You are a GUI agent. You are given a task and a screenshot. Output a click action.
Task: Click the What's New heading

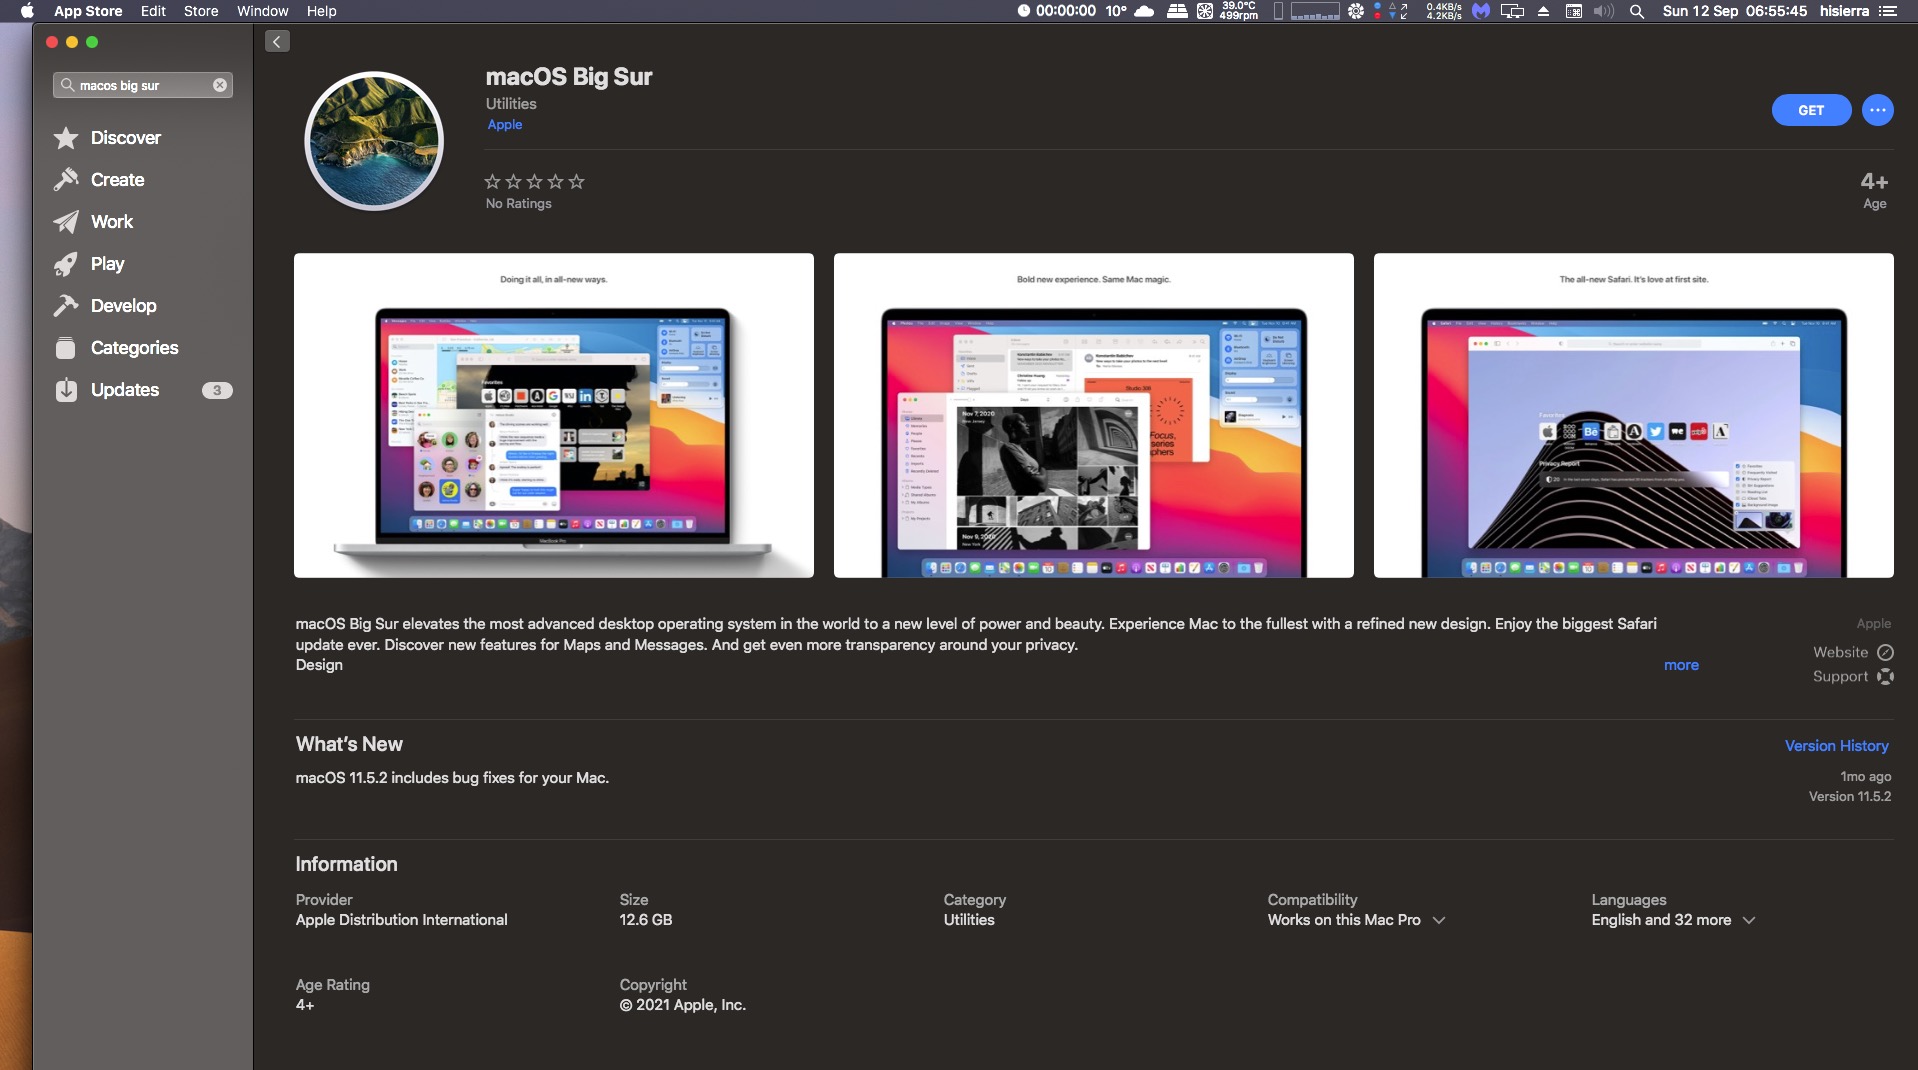349,744
